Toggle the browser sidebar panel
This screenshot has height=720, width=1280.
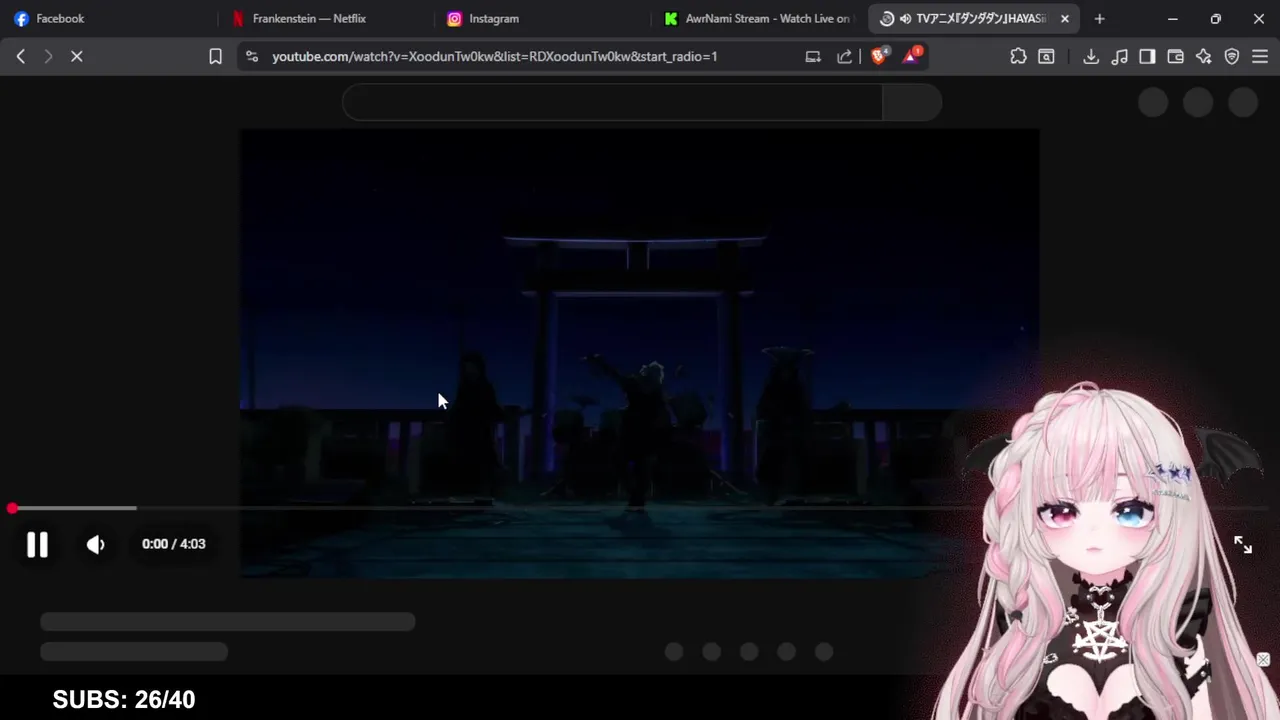coord(1147,57)
